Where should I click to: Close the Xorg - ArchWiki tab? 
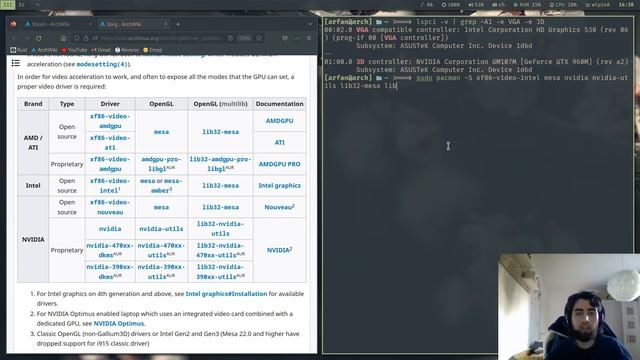click(x=166, y=24)
